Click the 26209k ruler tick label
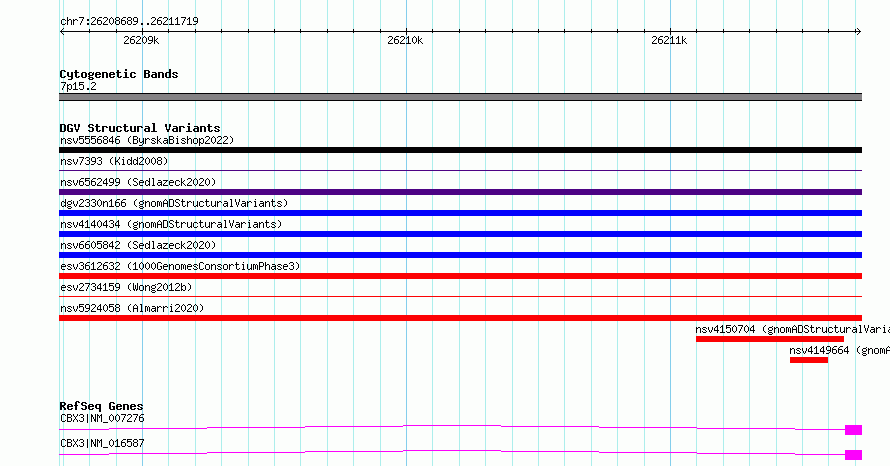The image size is (890, 466). (141, 40)
